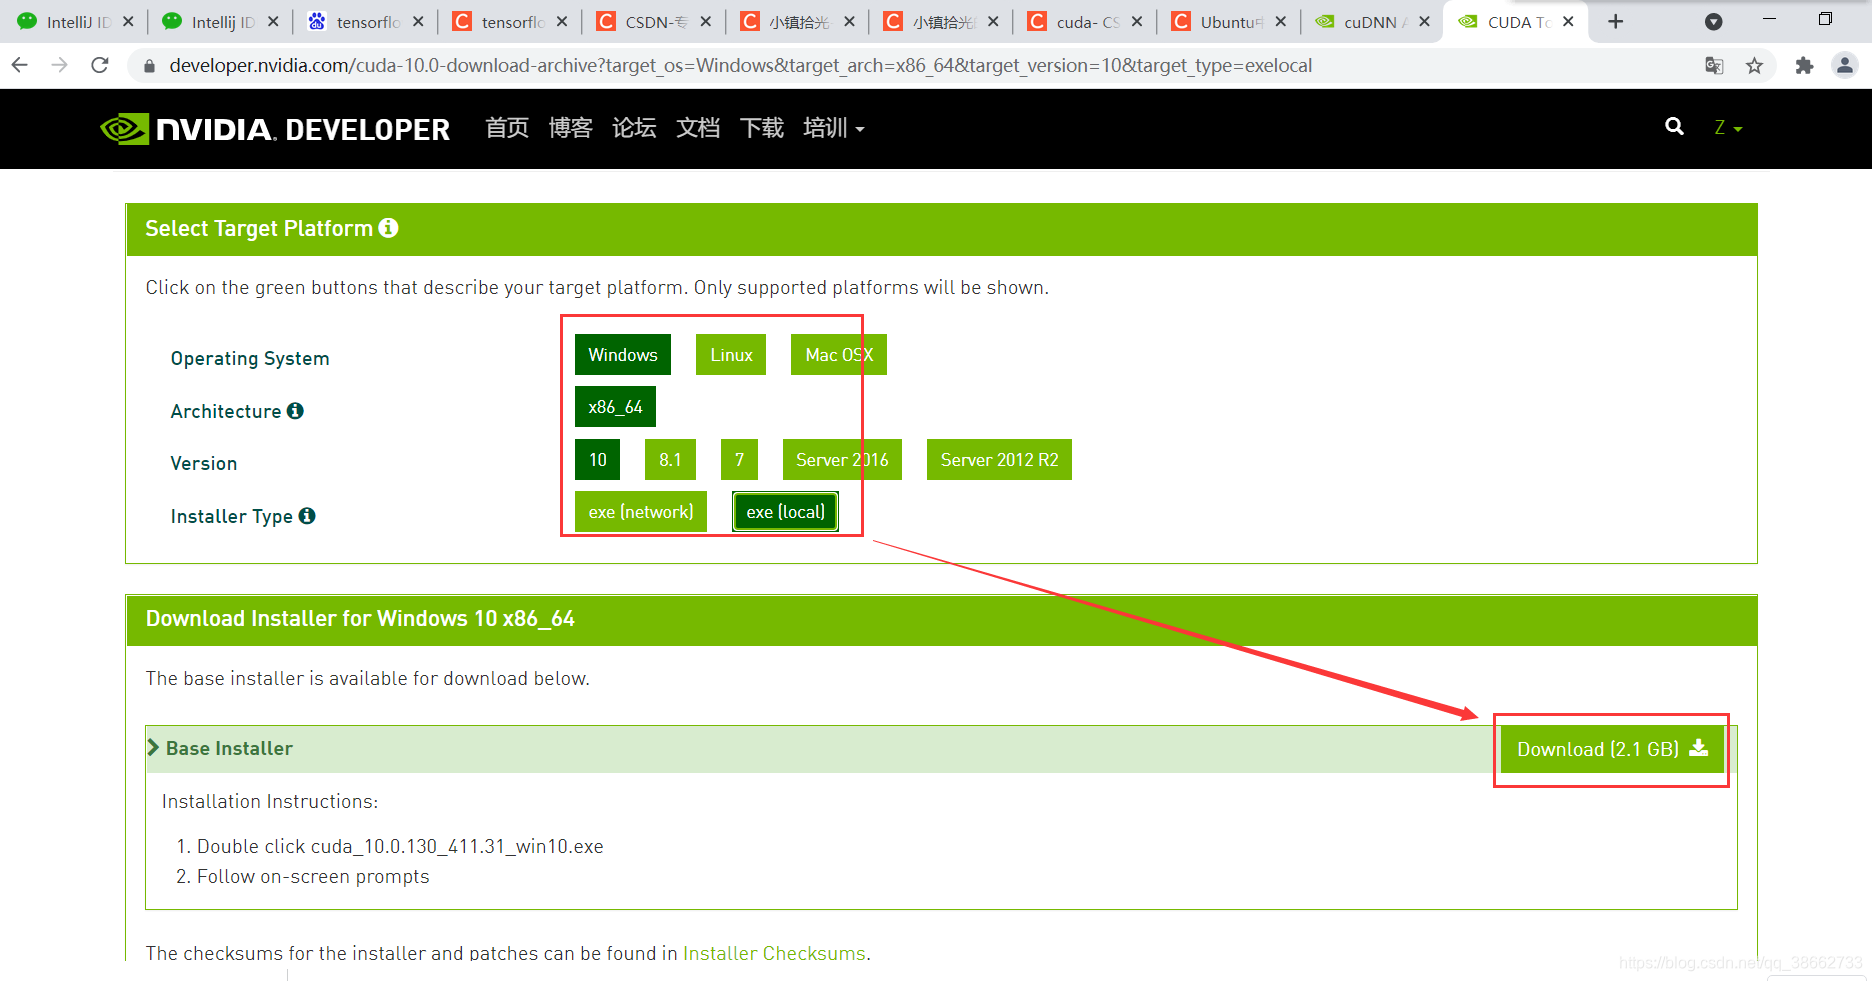Expand the 培训 menu dropdown
The height and width of the screenshot is (981, 1872).
click(x=833, y=128)
